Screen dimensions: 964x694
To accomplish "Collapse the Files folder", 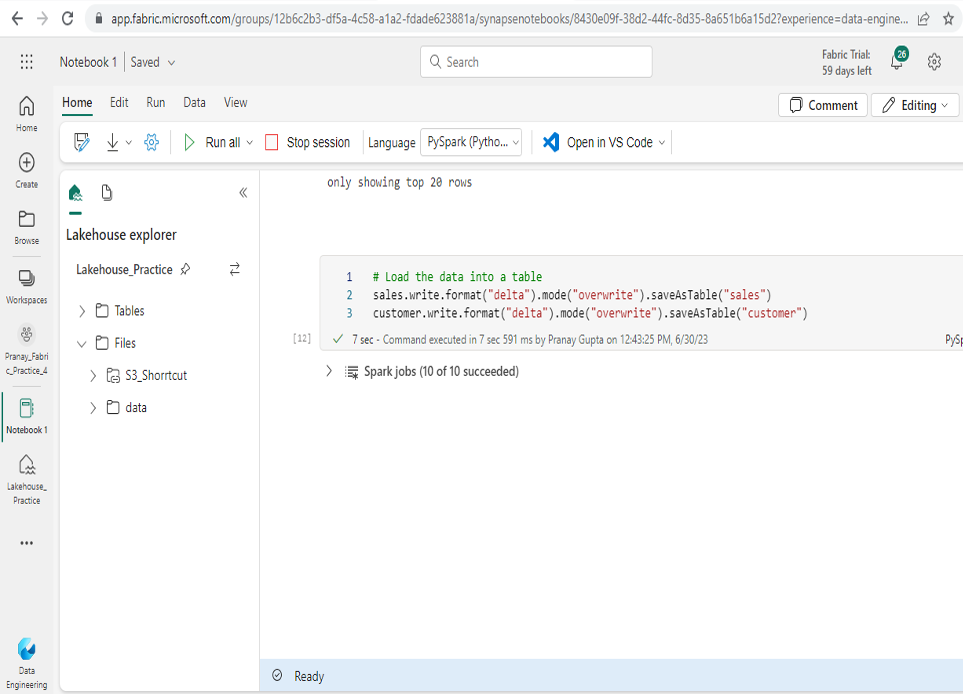I will click(82, 344).
